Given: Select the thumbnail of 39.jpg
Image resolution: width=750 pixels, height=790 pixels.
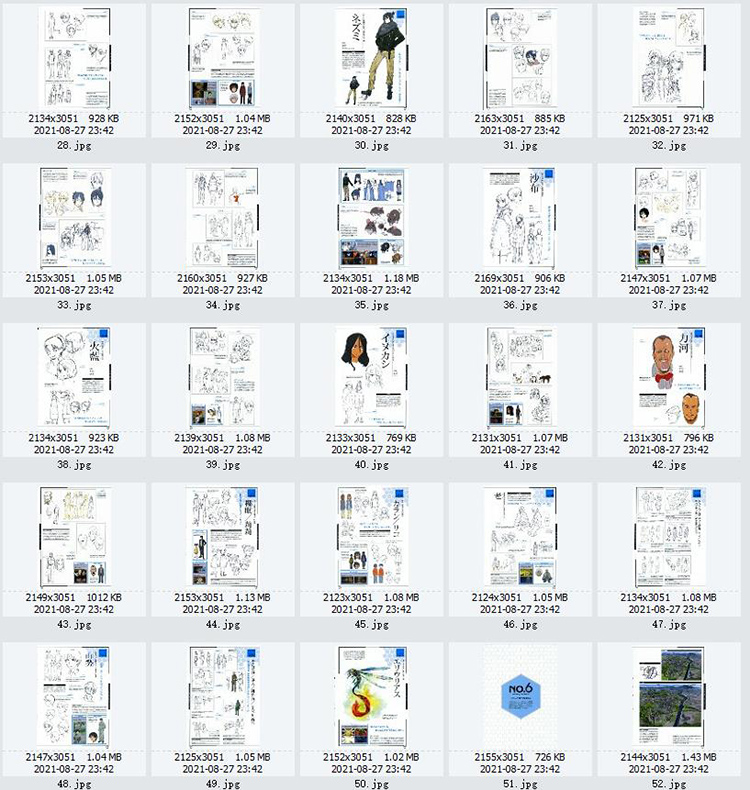Looking at the screenshot, I should tap(223, 377).
